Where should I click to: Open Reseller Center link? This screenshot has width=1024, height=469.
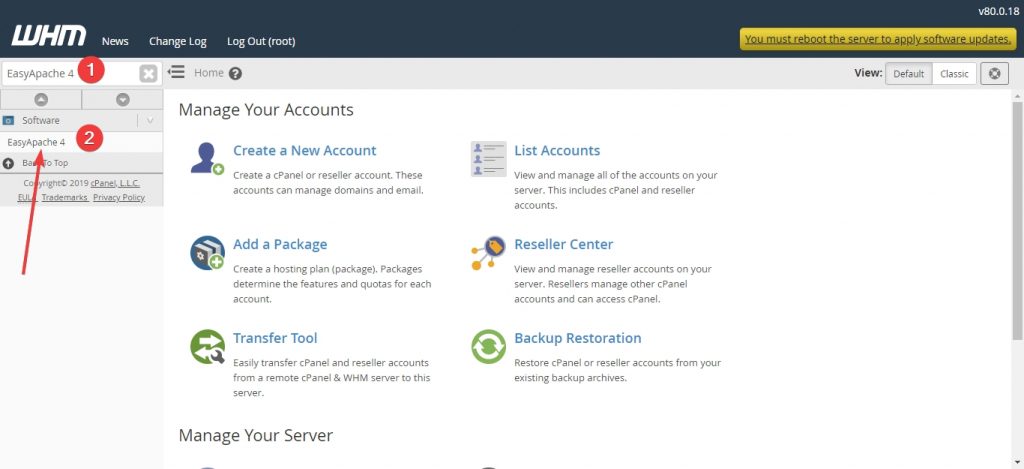(564, 244)
